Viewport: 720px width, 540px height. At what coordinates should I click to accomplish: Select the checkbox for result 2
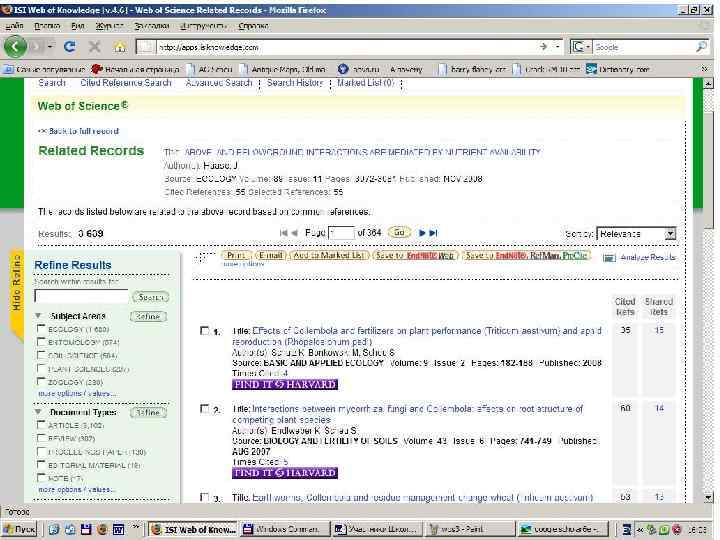click(x=204, y=409)
